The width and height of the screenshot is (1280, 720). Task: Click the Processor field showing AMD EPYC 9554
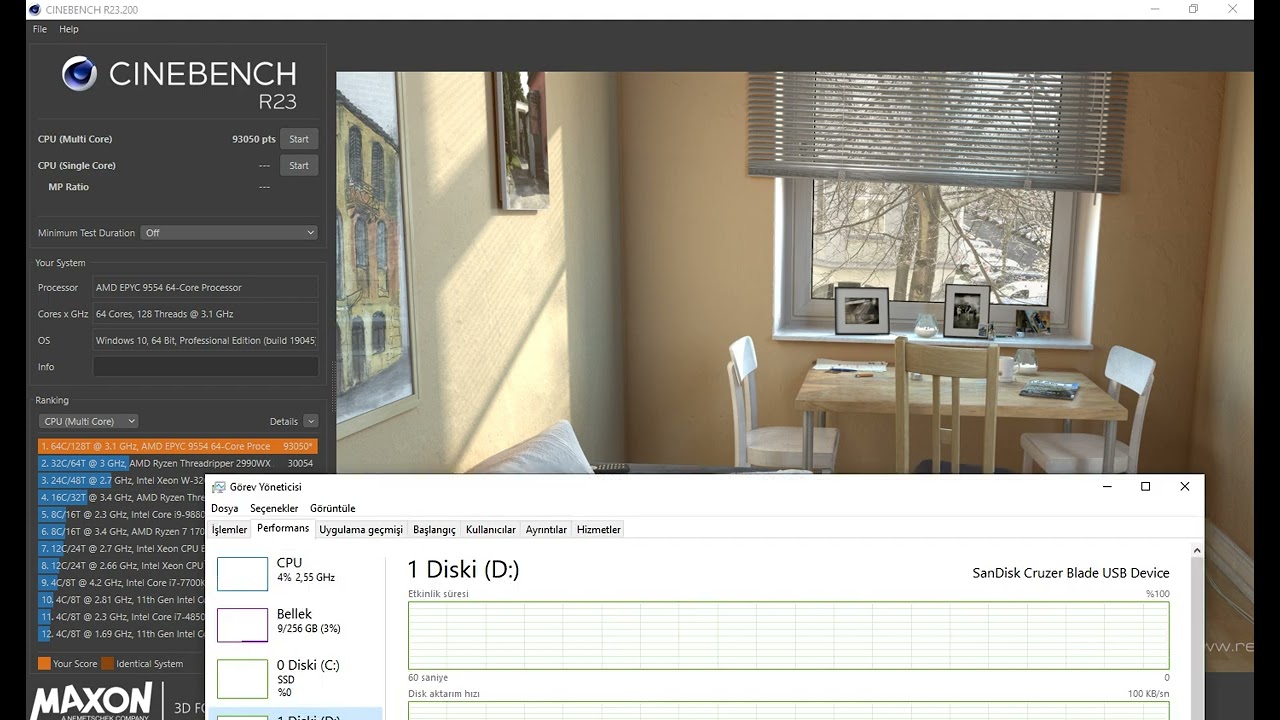[x=206, y=287]
